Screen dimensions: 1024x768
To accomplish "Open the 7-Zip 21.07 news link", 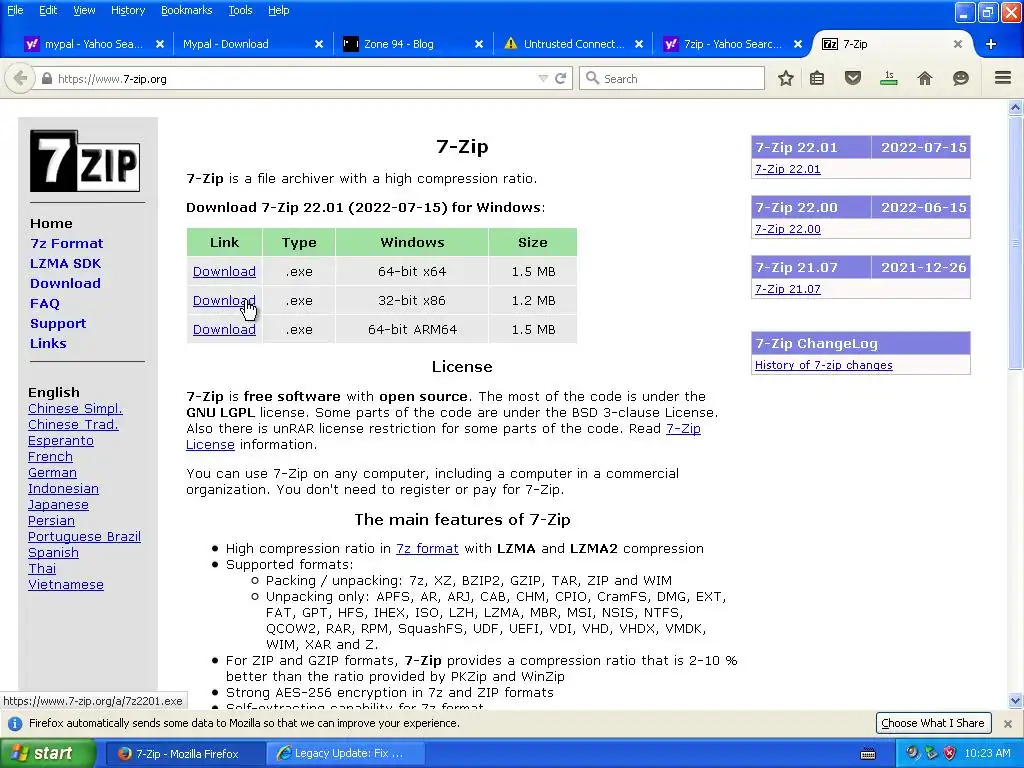I will pos(788,289).
